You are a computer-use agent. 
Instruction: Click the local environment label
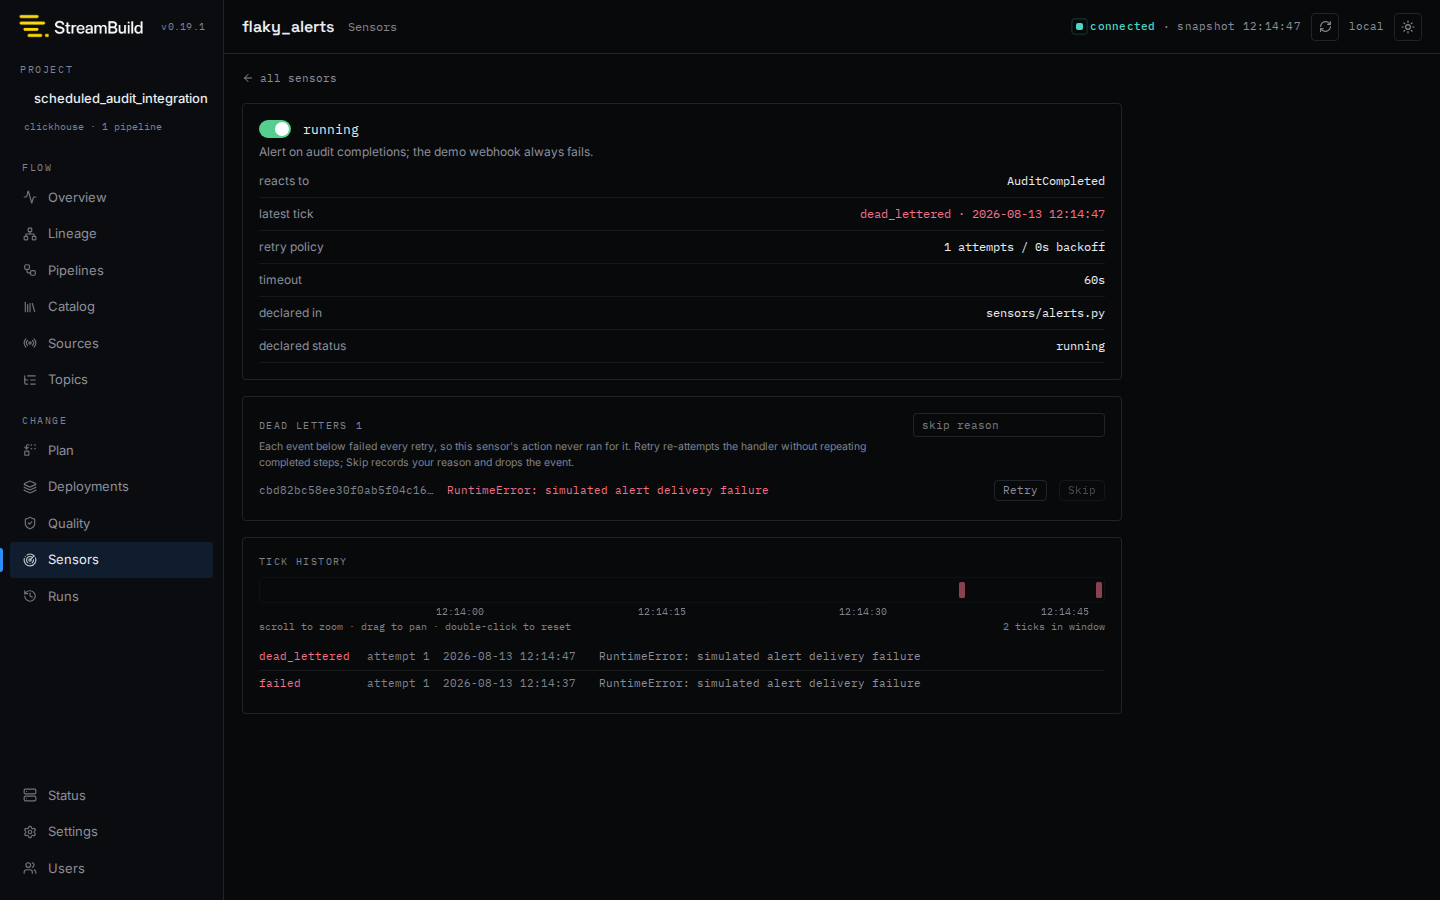pos(1365,27)
